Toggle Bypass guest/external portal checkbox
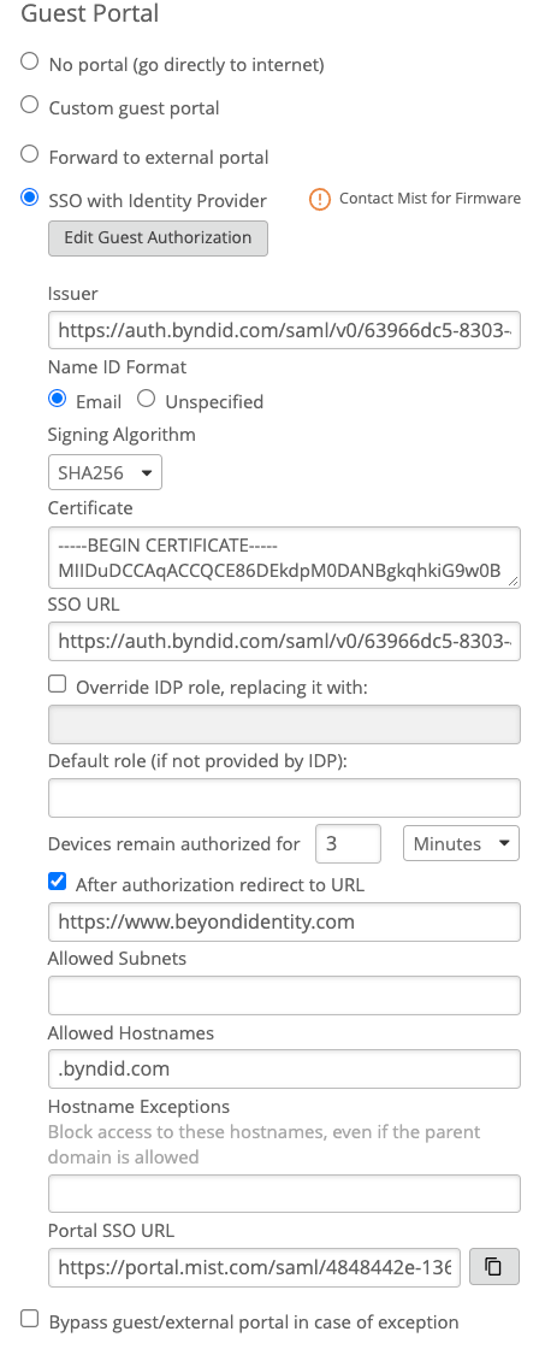Screen dimensions: 546x1350 [x=30, y=1320]
